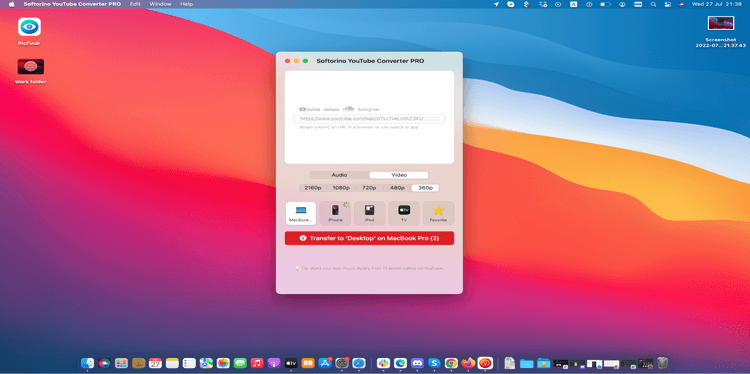Viewport: 750px width, 374px height.
Task: Open Reminders from the Dock
Action: 189,363
